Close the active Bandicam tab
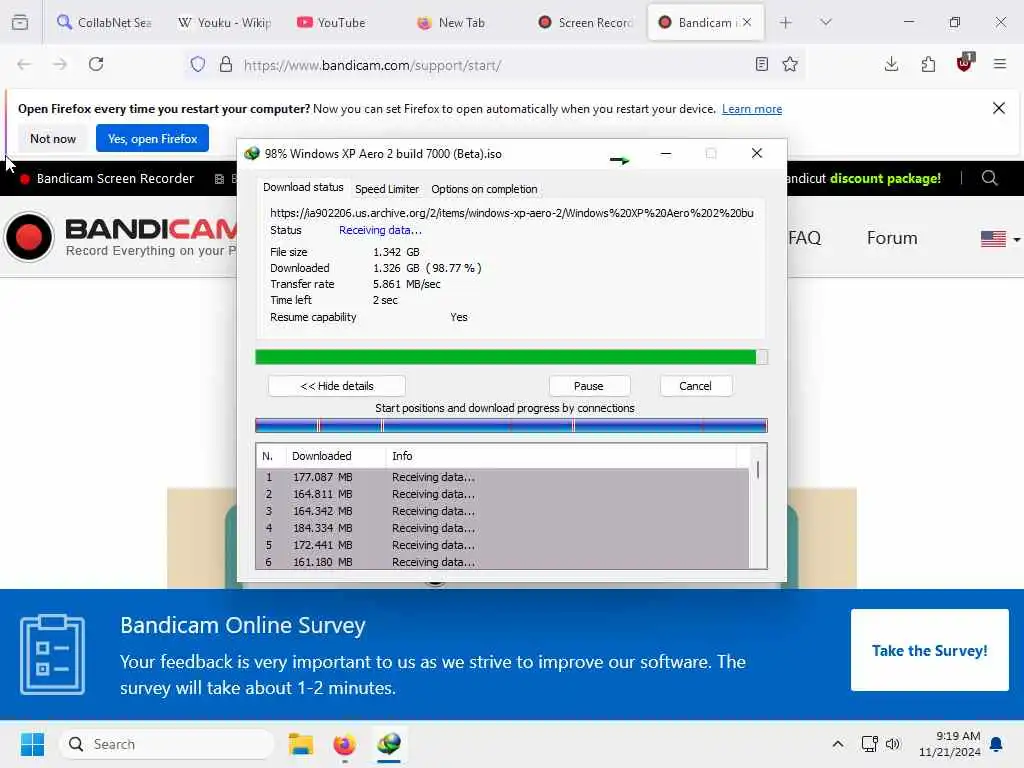 (x=747, y=22)
